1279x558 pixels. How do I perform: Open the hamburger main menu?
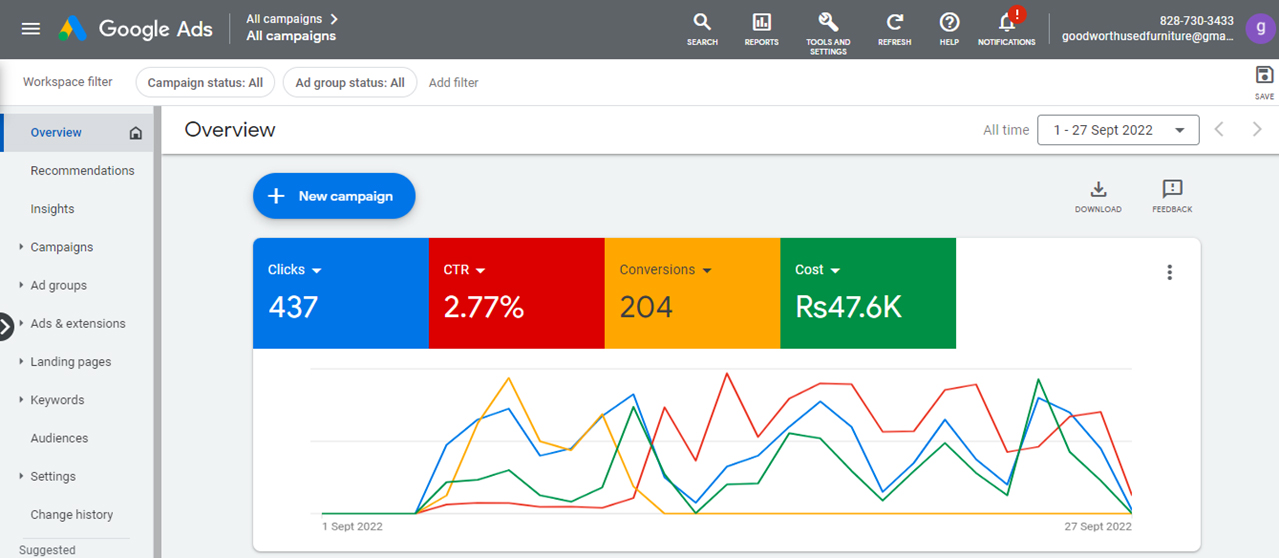[31, 28]
